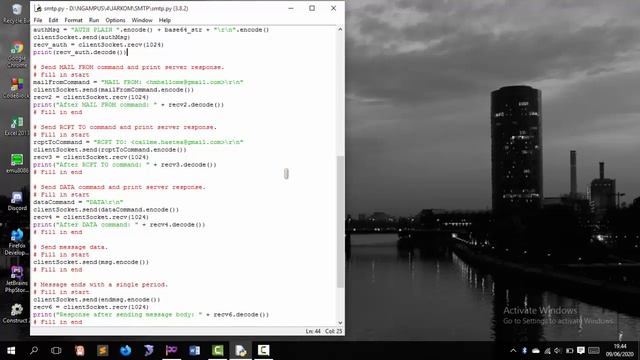This screenshot has width=640, height=360.
Task: Click 'clientSocket.send(msg.encode())' line
Action: [x=91, y=262]
